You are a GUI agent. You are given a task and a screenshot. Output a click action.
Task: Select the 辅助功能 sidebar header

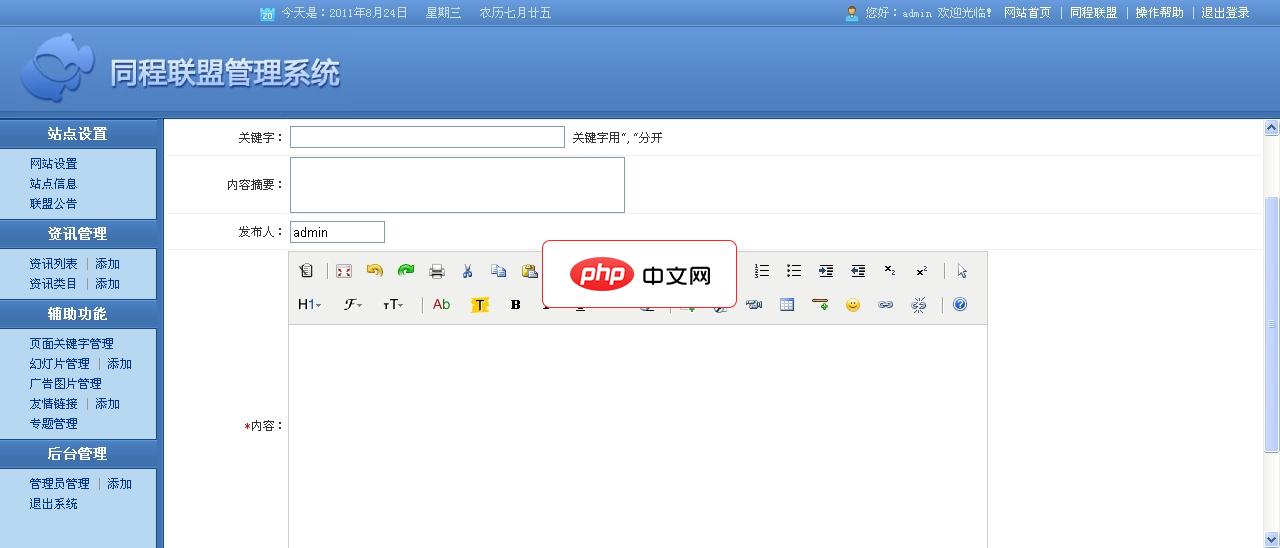(x=78, y=314)
